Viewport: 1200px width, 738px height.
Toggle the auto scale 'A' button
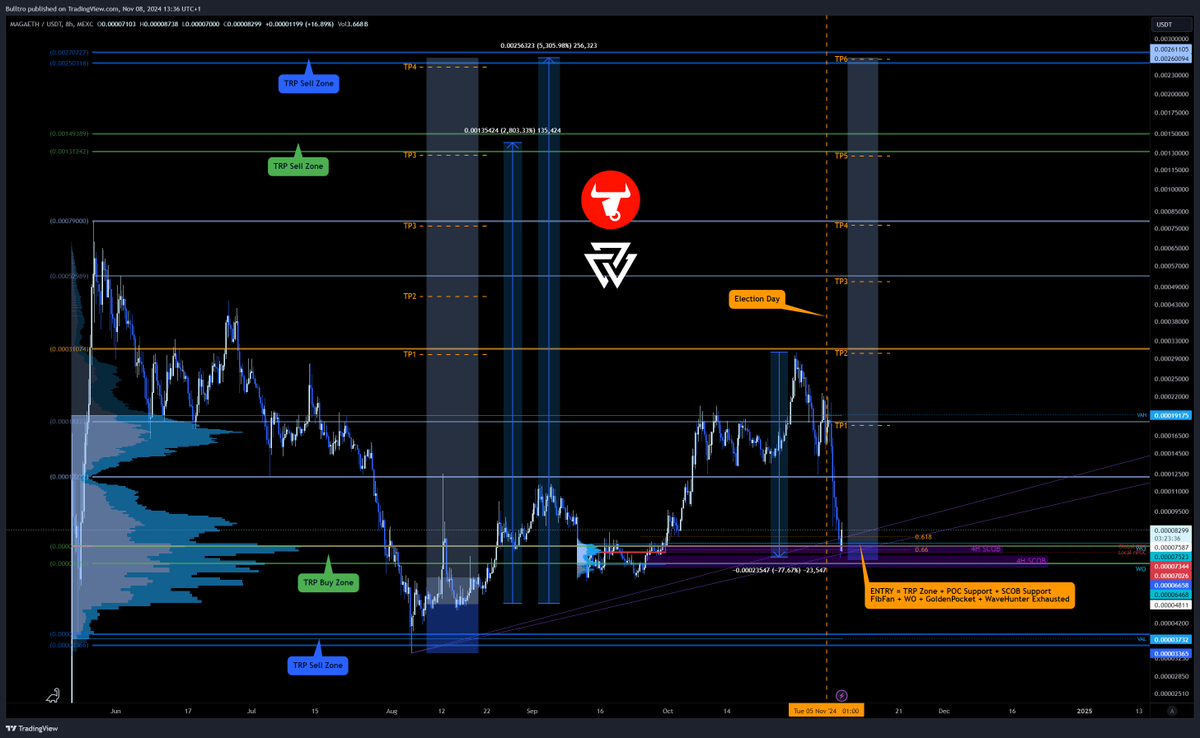click(x=1173, y=710)
